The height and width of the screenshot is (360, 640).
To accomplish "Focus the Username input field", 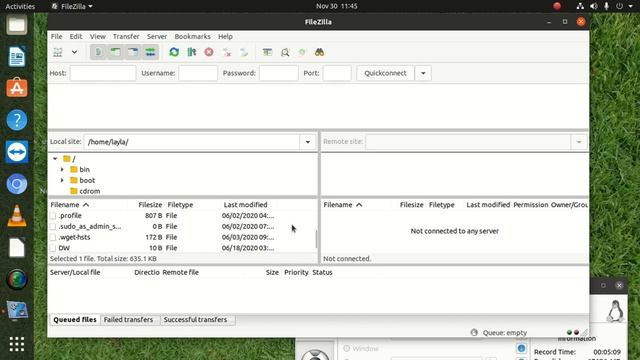I will tap(198, 73).
